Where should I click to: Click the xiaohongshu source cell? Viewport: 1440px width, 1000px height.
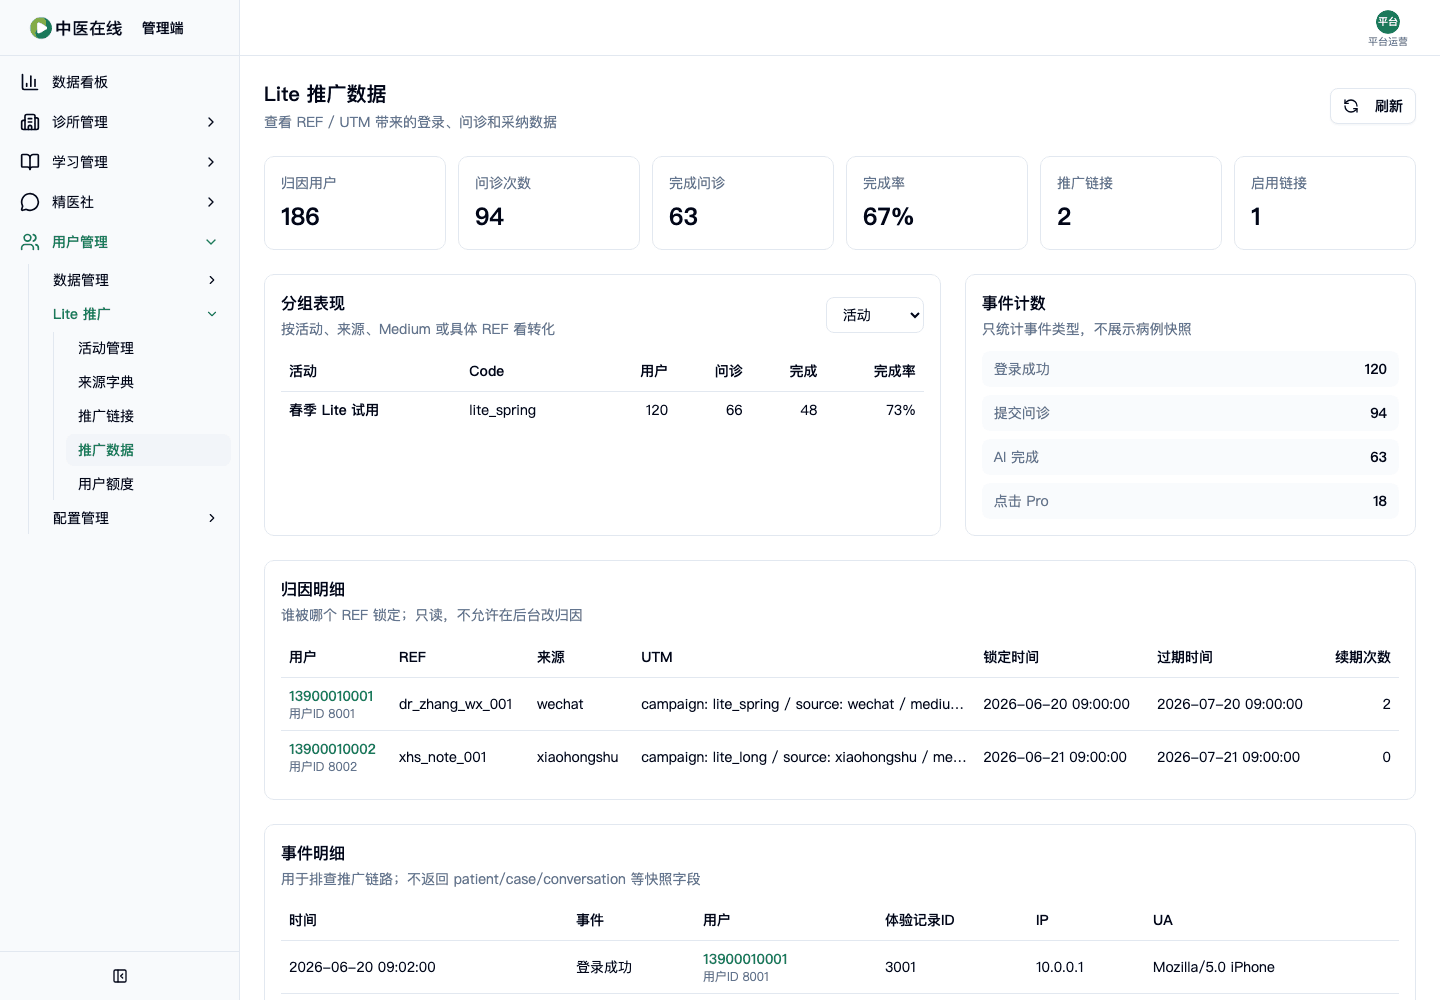click(578, 757)
